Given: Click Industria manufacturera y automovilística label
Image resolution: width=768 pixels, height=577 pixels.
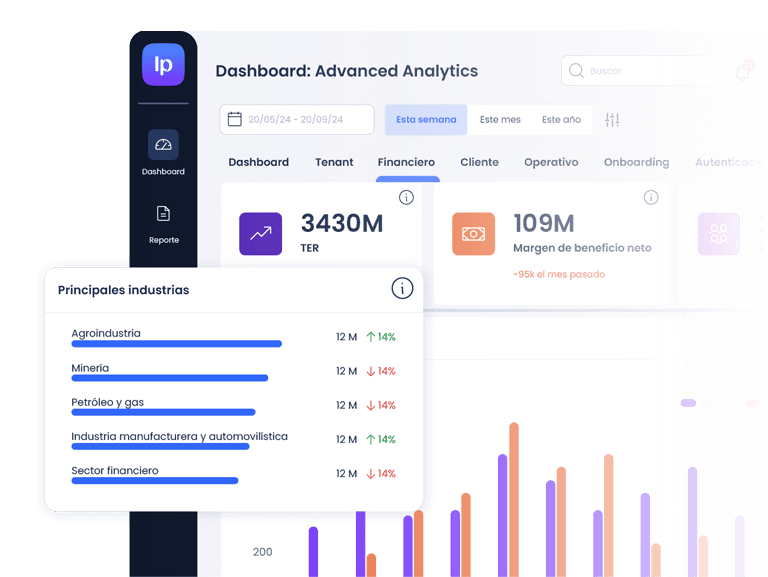Looking at the screenshot, I should pos(179,436).
